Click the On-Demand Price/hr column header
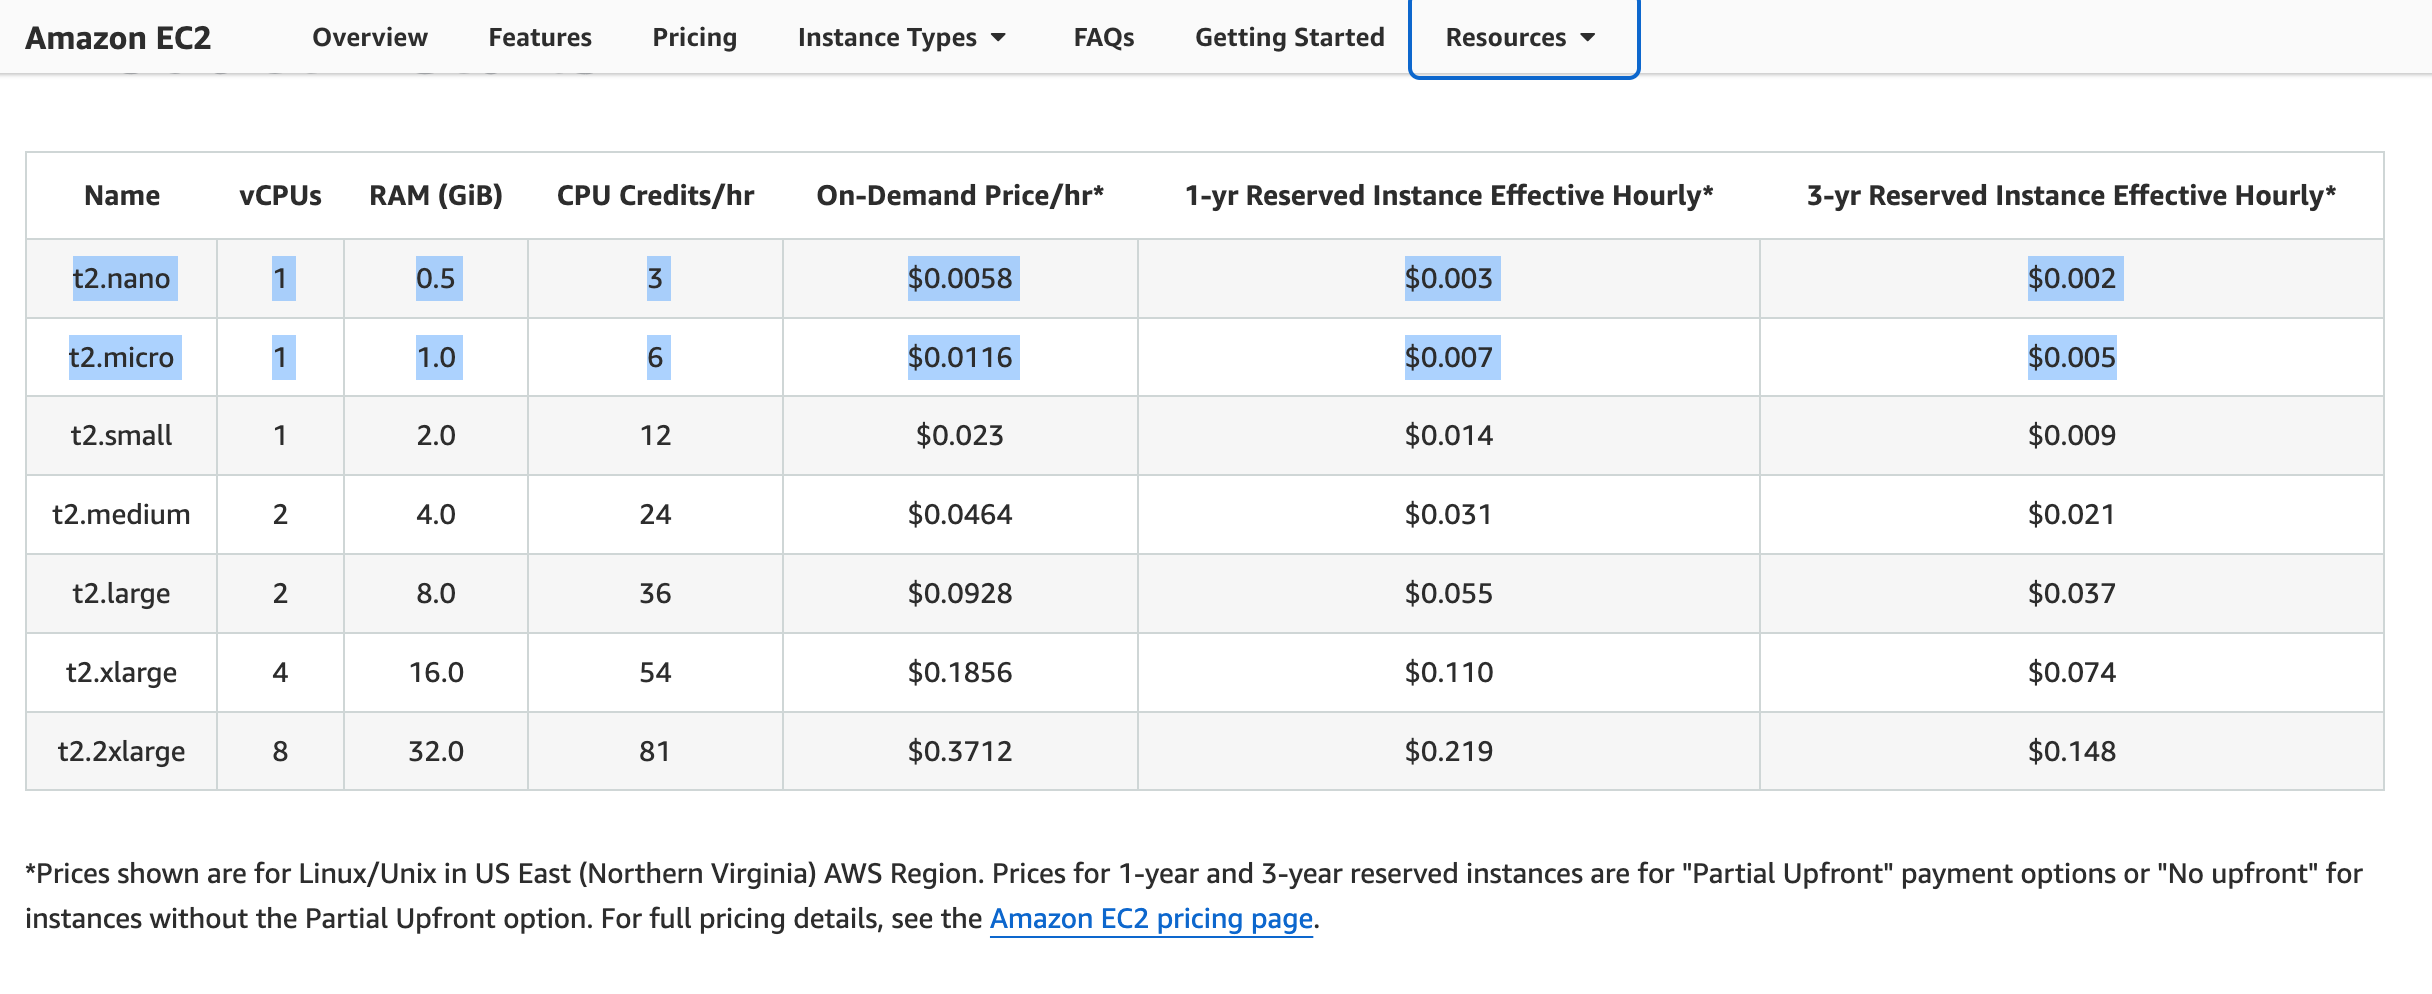Image resolution: width=2432 pixels, height=994 pixels. (960, 195)
